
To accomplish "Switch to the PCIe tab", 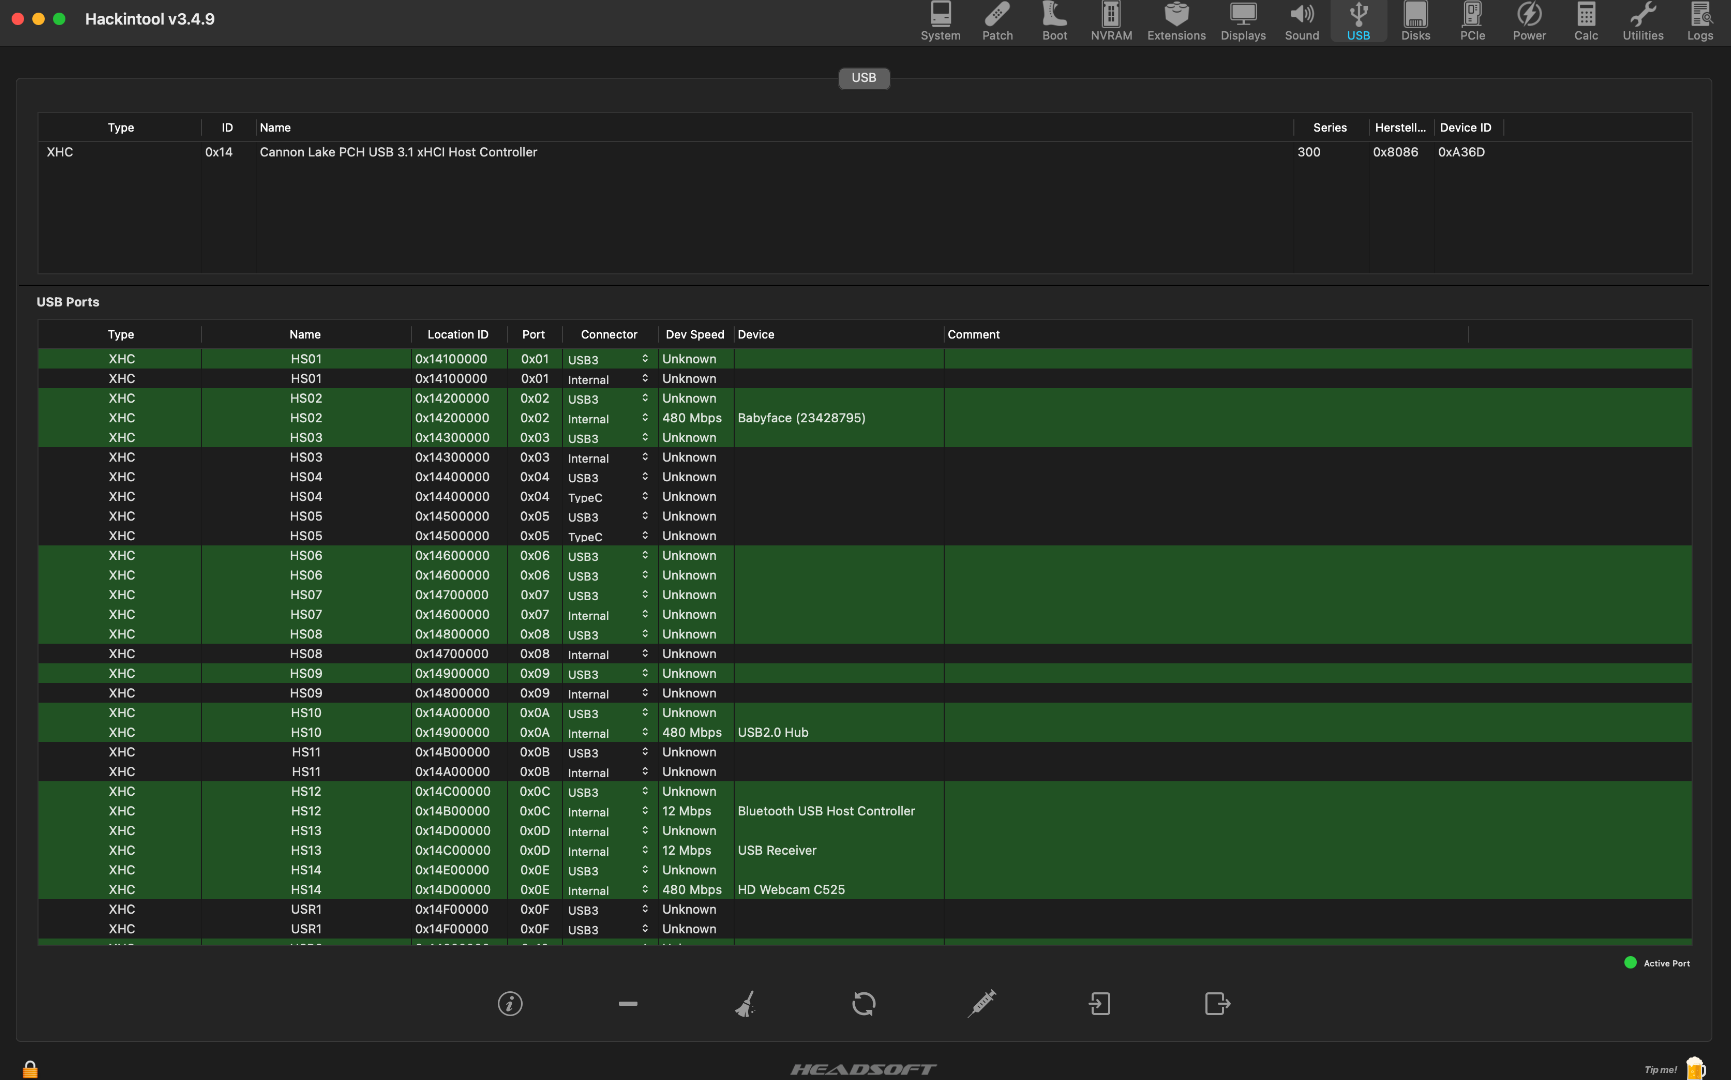I will [1472, 22].
